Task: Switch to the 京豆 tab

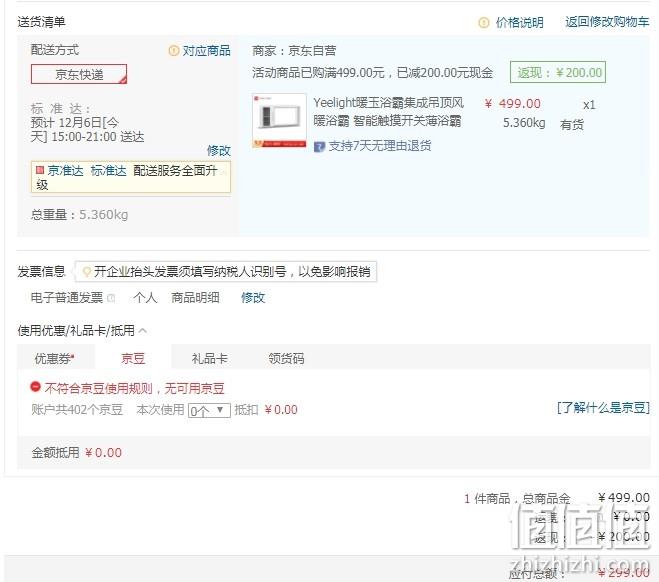Action: 133,358
